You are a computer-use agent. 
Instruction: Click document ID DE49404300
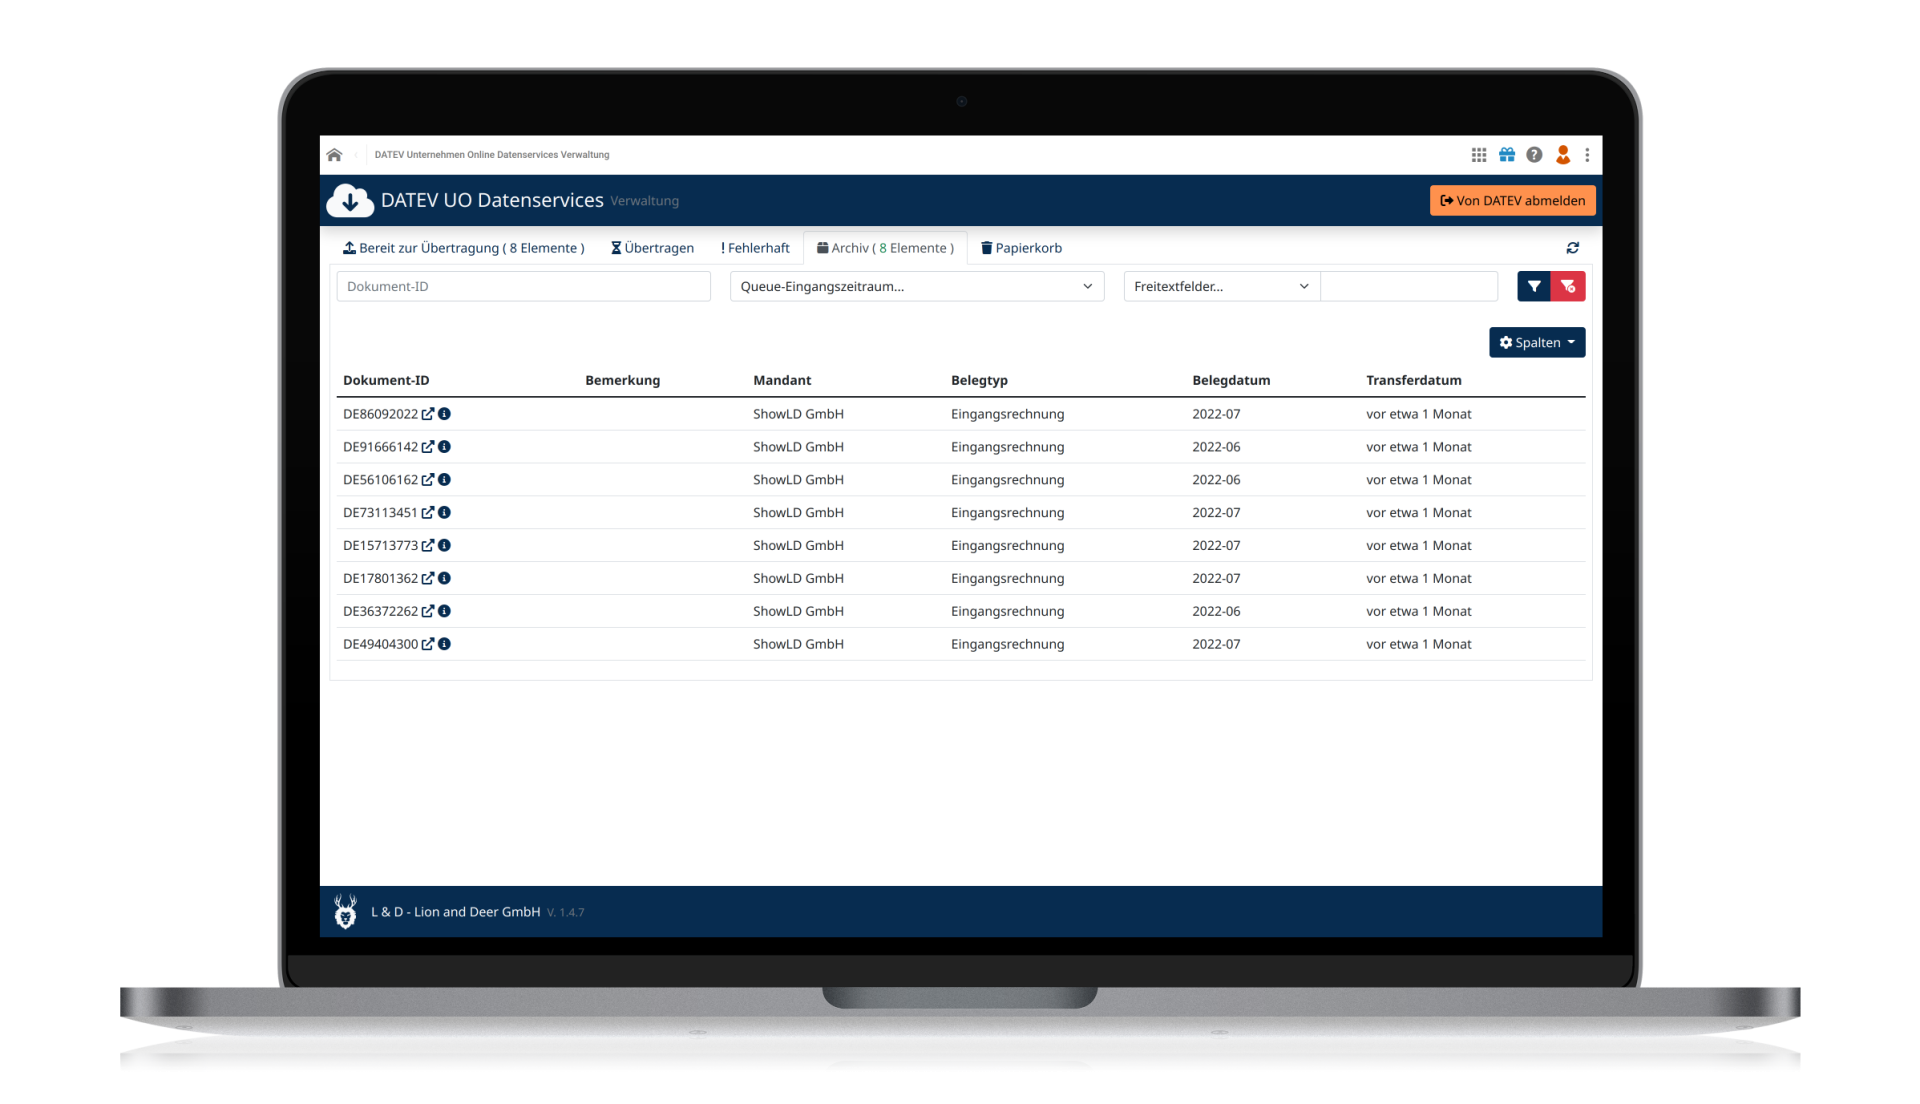[380, 644]
